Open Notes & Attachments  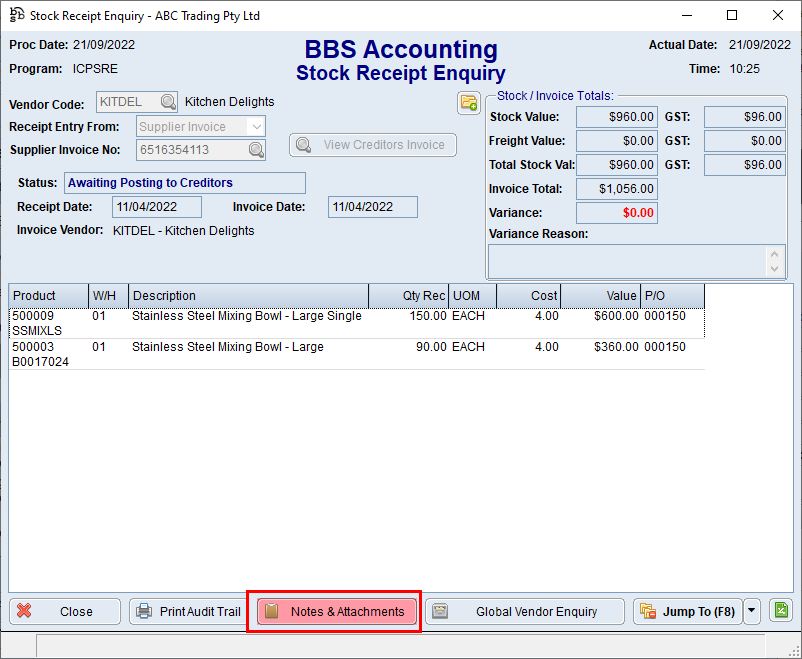[x=333, y=610]
